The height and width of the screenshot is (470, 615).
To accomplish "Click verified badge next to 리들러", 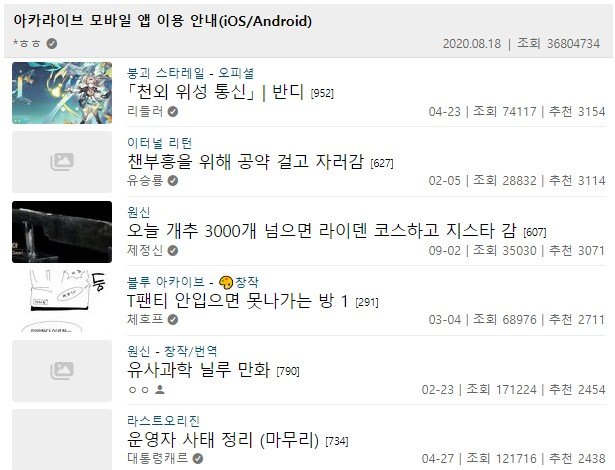I will click(173, 112).
